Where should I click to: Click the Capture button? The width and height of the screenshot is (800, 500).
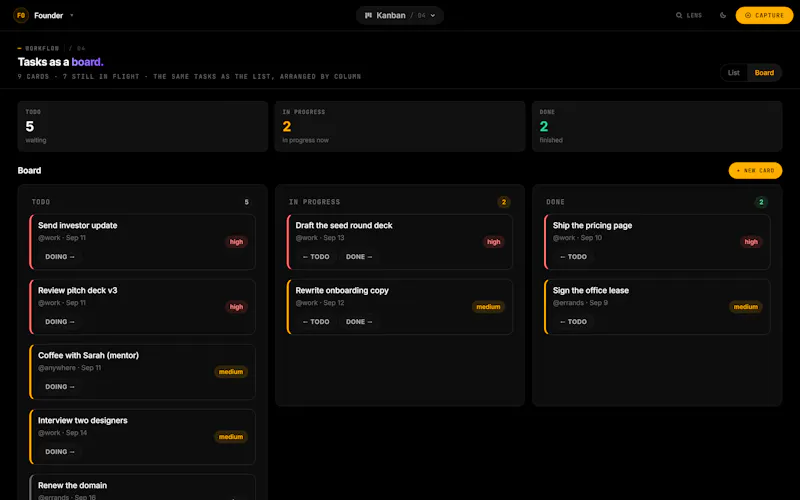click(764, 15)
